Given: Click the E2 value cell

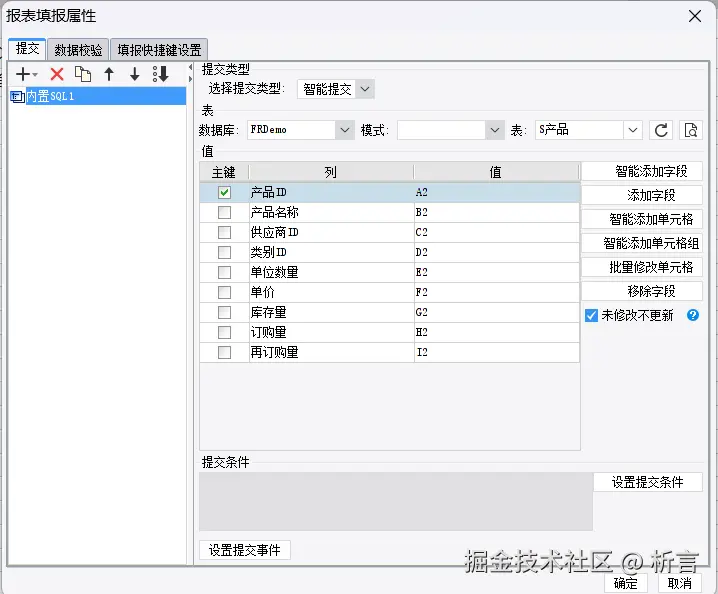Looking at the screenshot, I should (x=497, y=272).
